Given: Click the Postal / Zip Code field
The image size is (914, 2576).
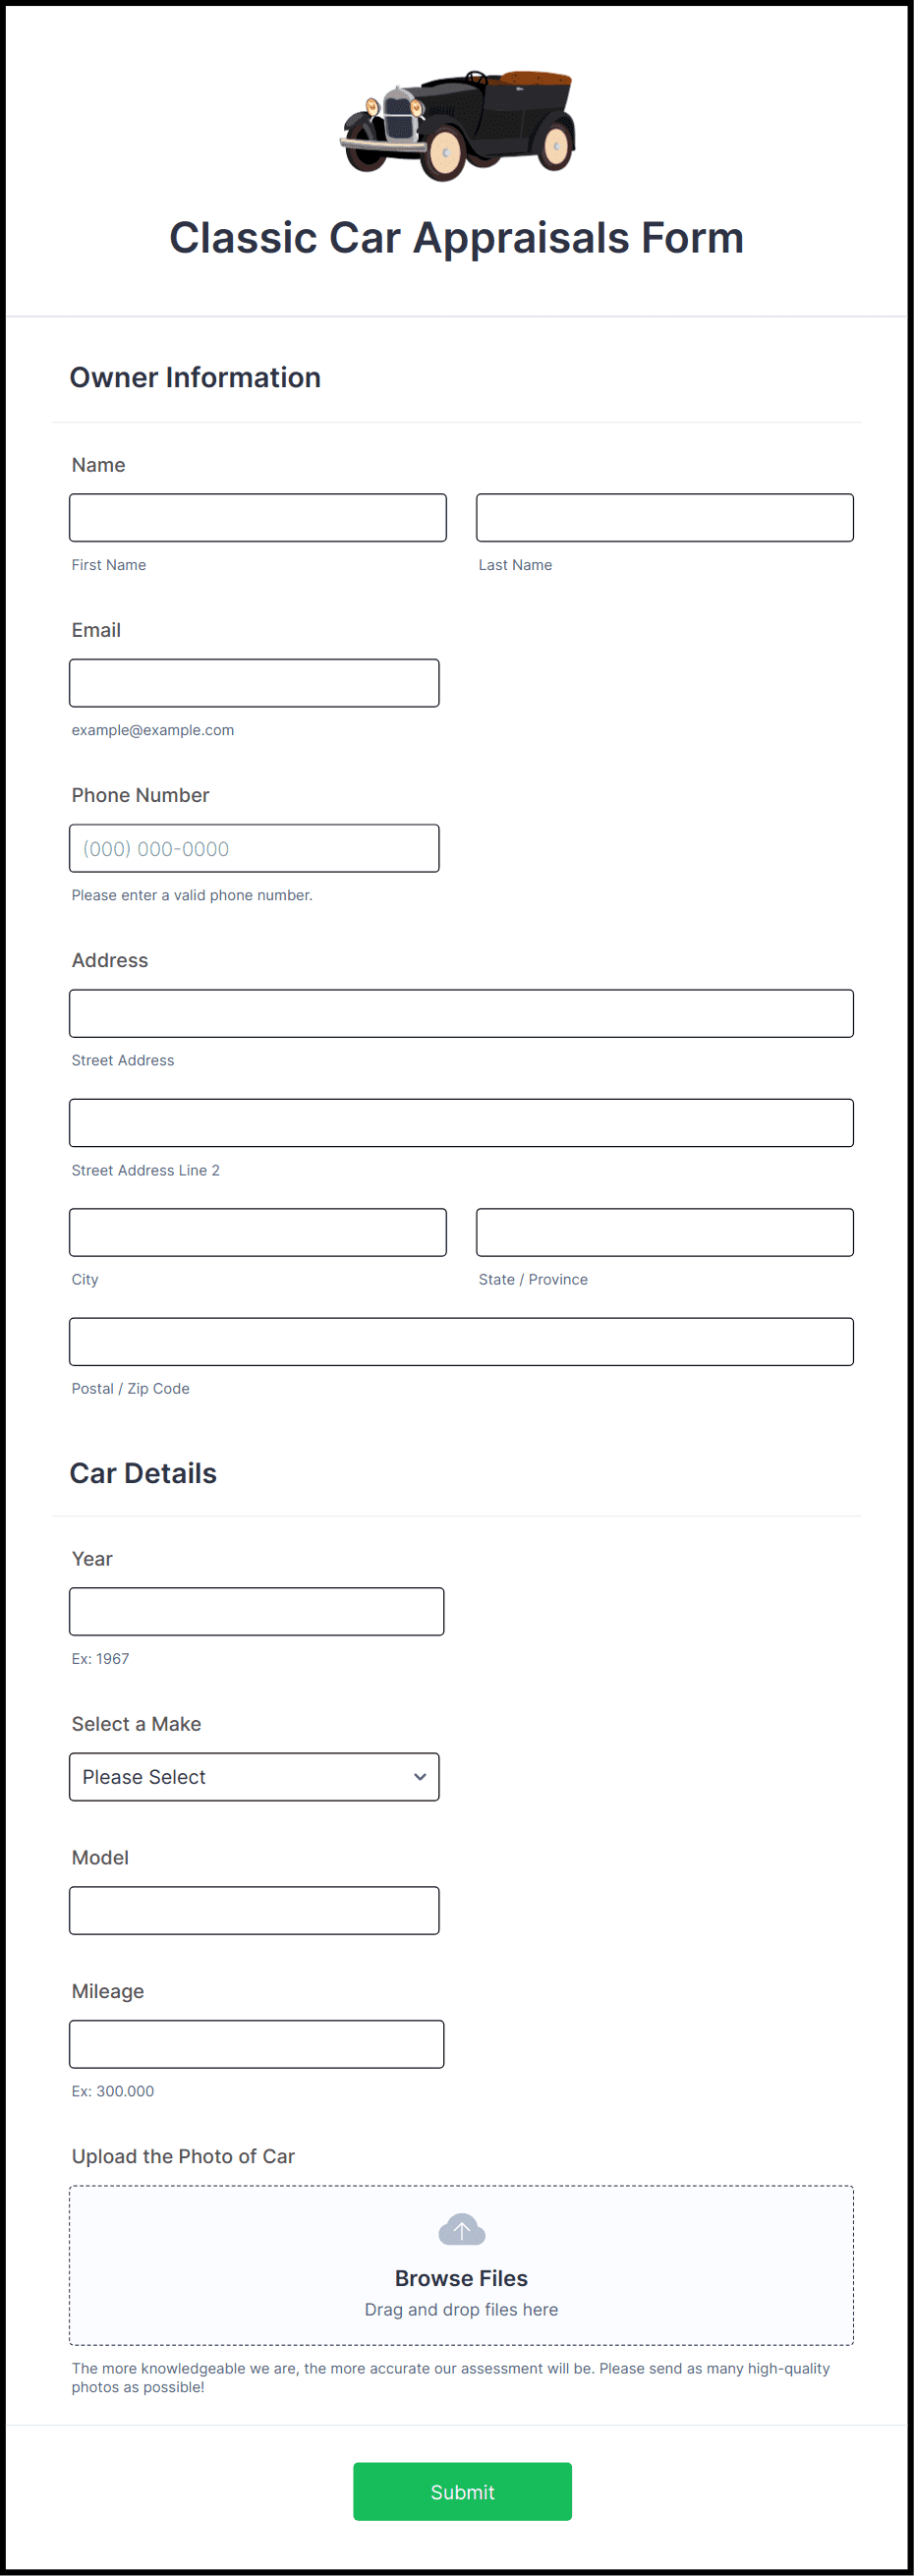Looking at the screenshot, I should [460, 1341].
